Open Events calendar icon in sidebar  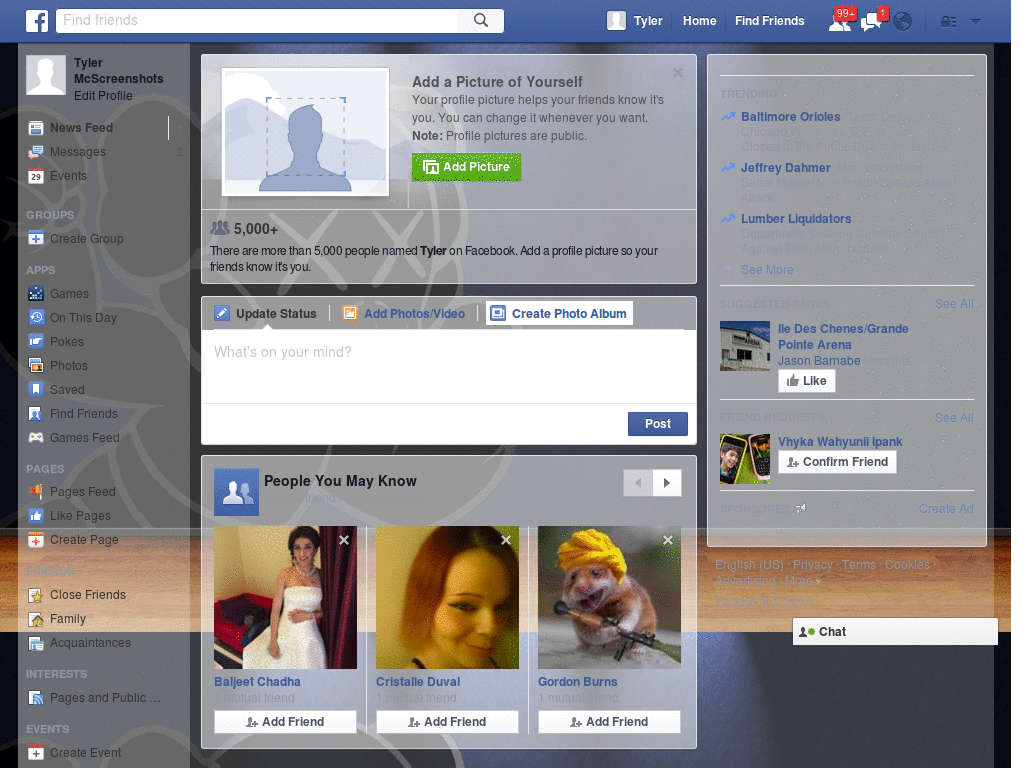[36, 176]
